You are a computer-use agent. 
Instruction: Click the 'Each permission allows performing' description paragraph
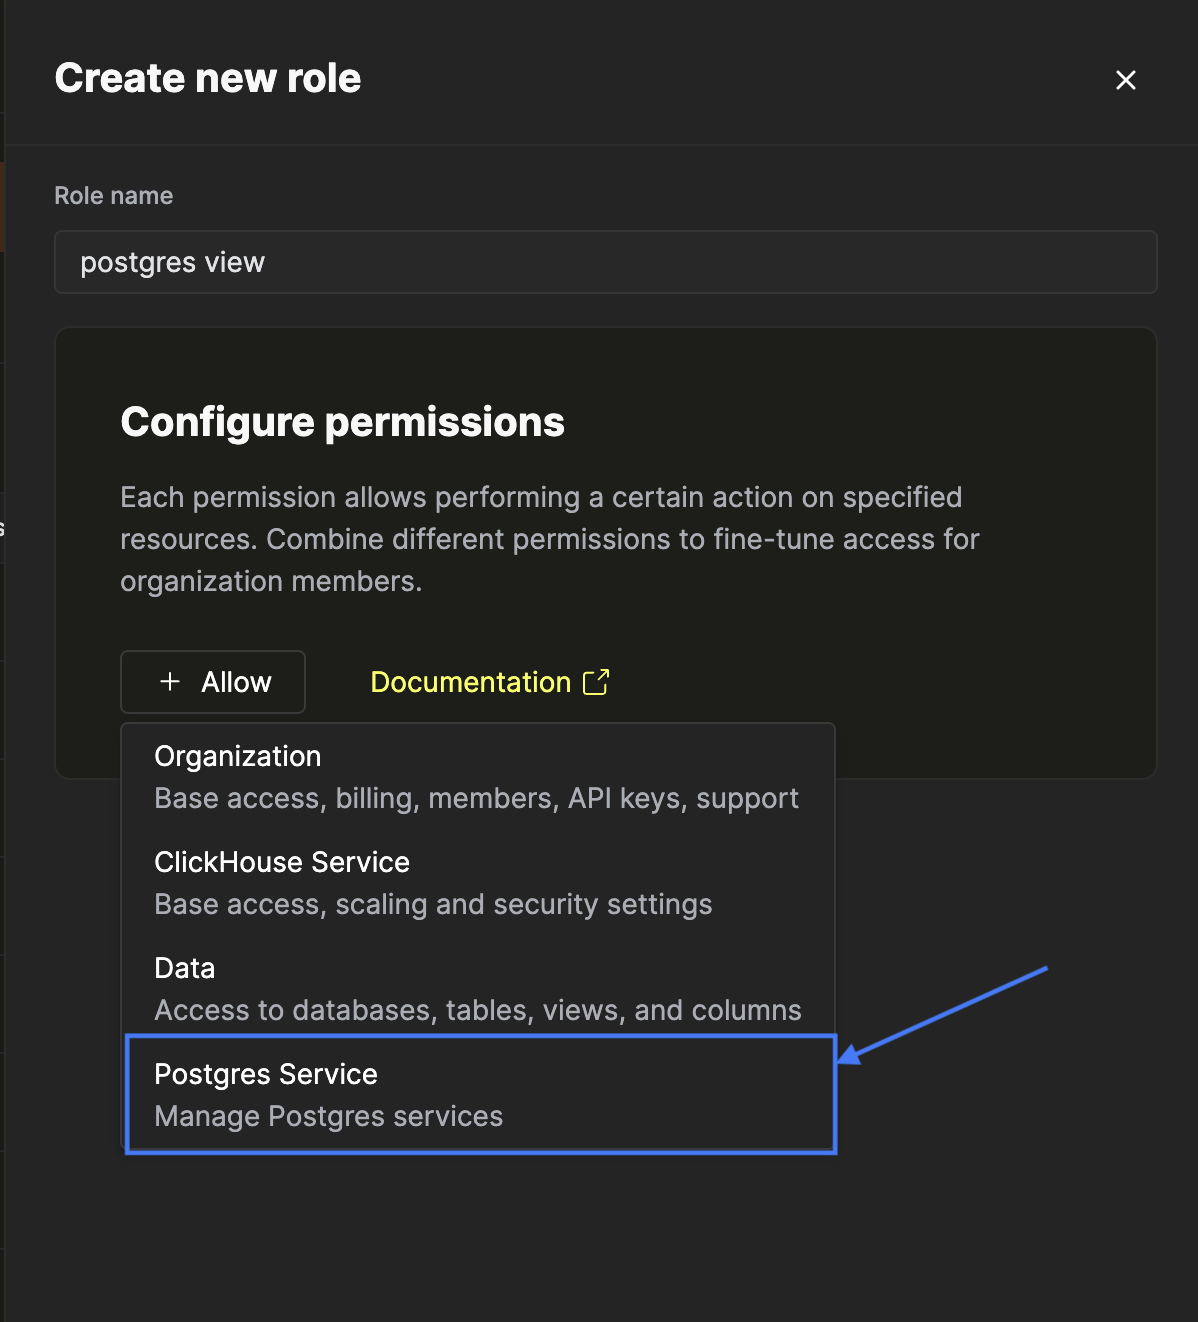pos(550,539)
